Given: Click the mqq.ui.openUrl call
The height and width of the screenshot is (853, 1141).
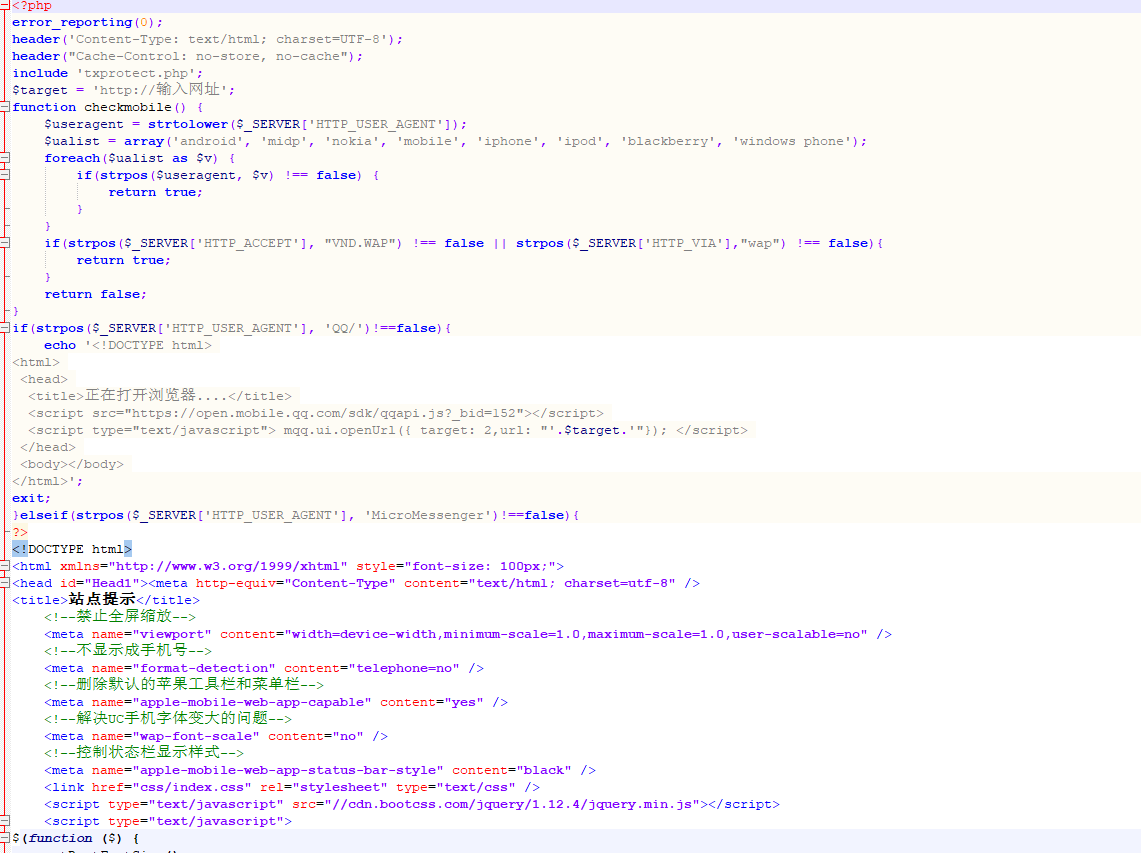Looking at the screenshot, I should pos(340,430).
